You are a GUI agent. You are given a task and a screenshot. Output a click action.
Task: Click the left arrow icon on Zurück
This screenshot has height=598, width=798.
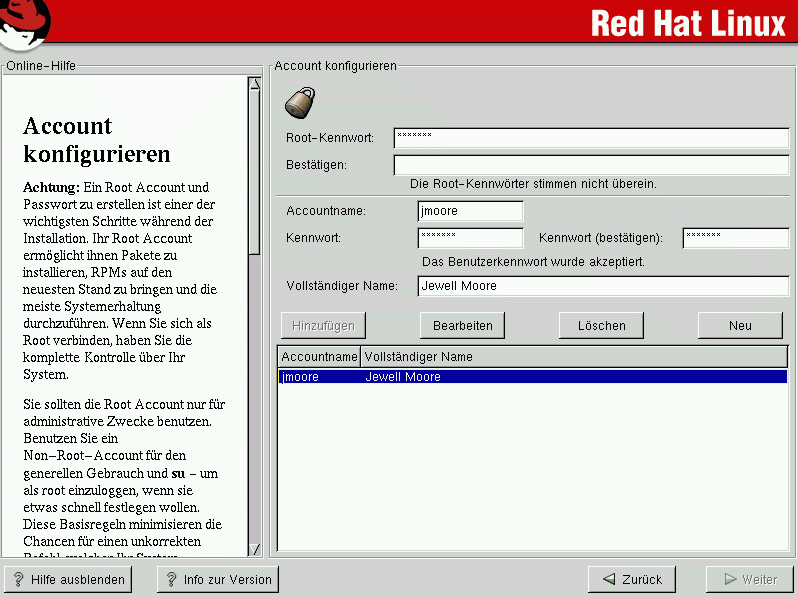tap(608, 579)
